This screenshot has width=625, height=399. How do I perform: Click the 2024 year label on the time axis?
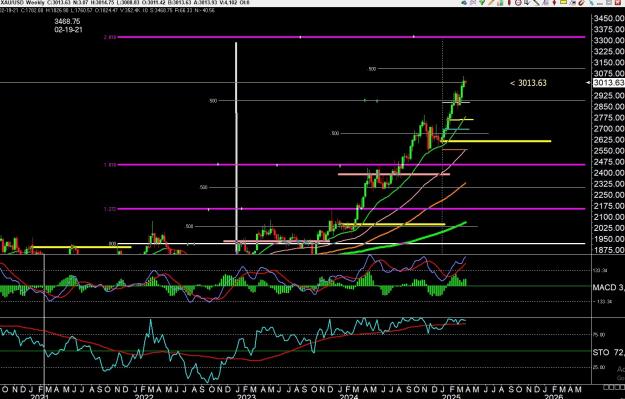[x=349, y=396]
